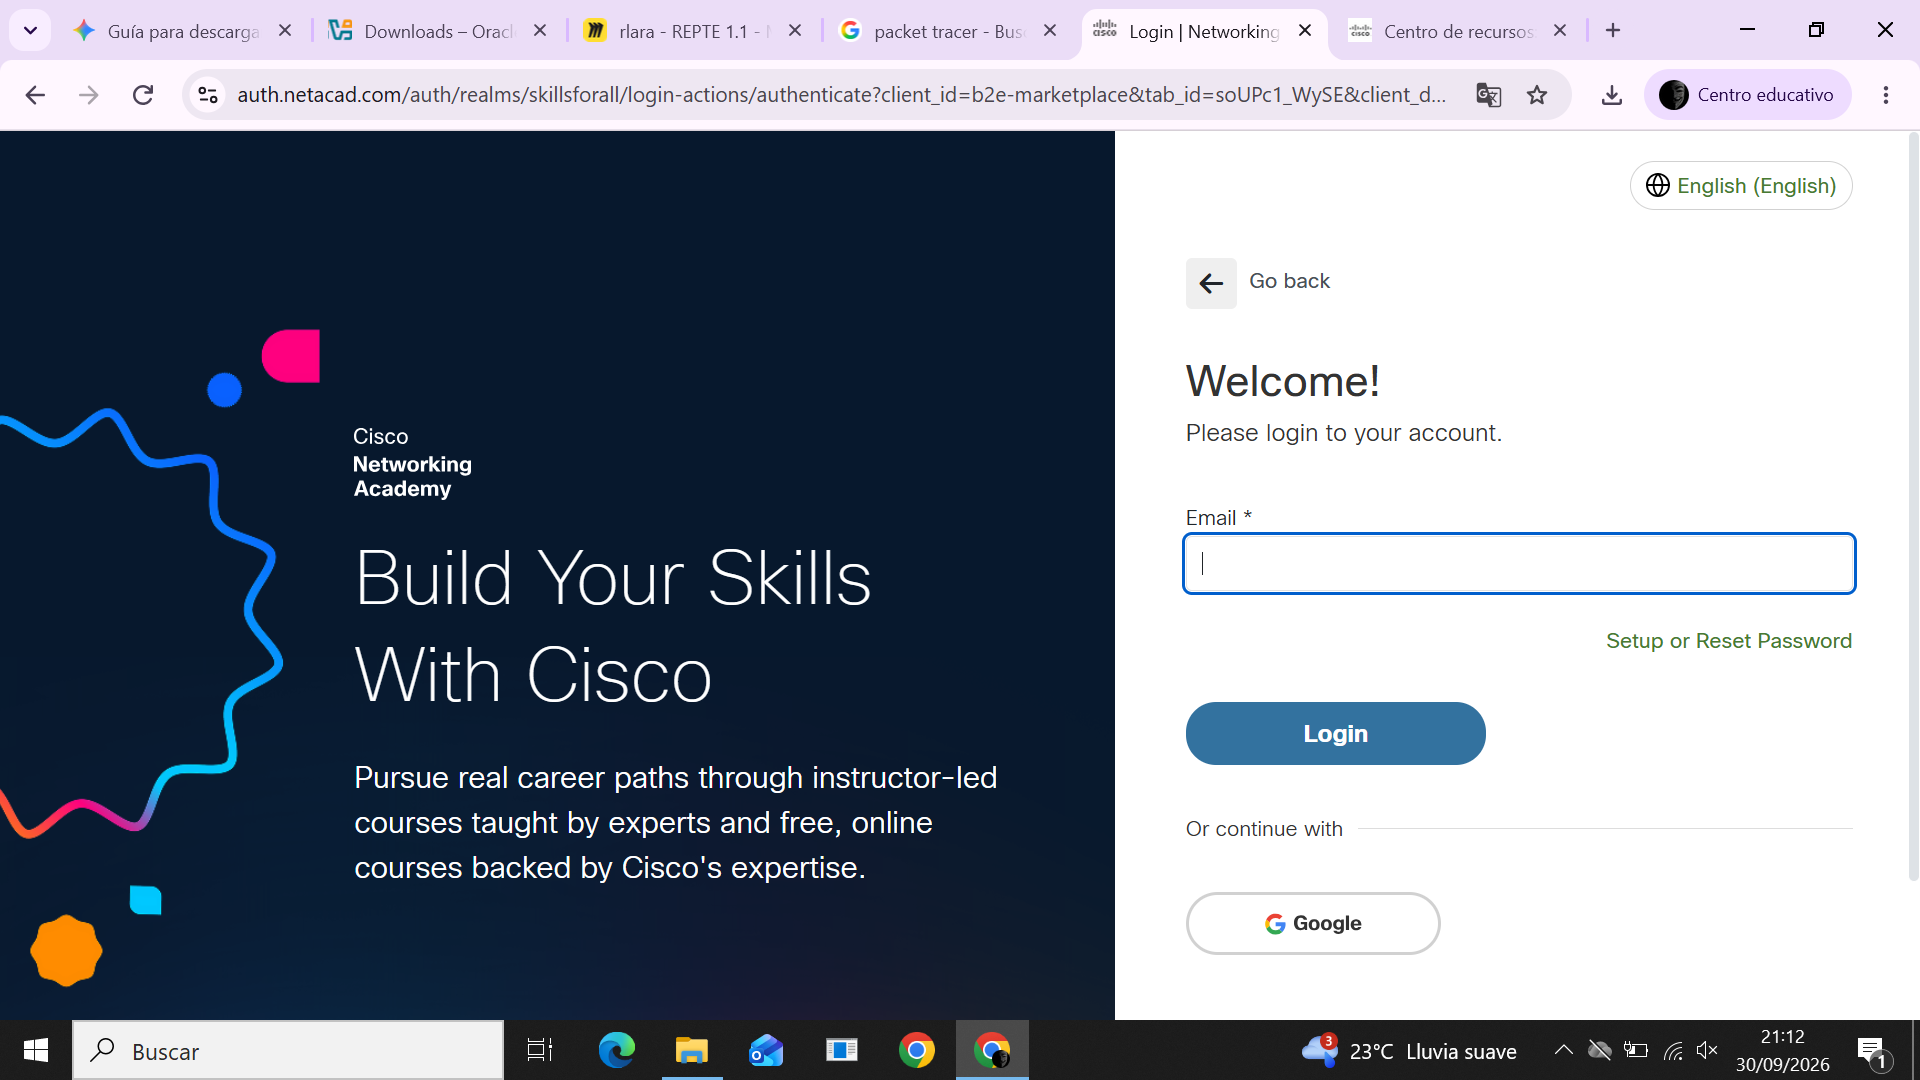Image resolution: width=1920 pixels, height=1080 pixels.
Task: Click the Buscar taskbar search box
Action: pos(288,1051)
